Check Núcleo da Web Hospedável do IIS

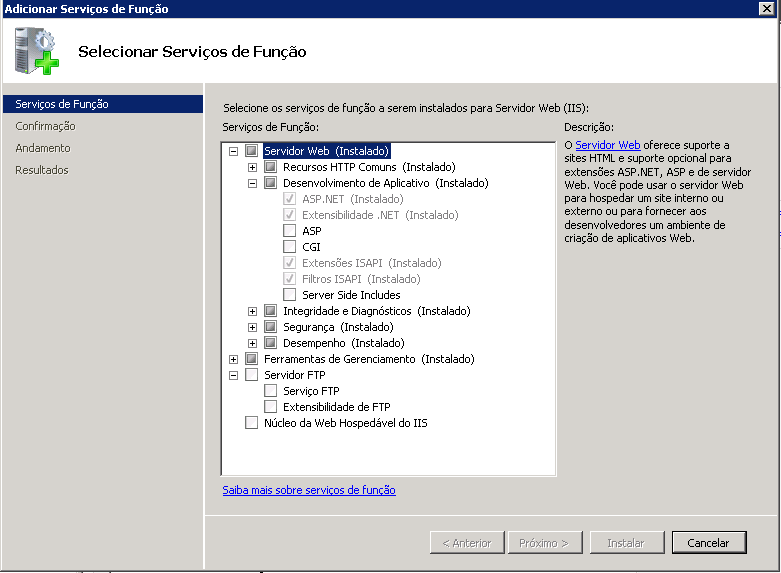coord(251,423)
